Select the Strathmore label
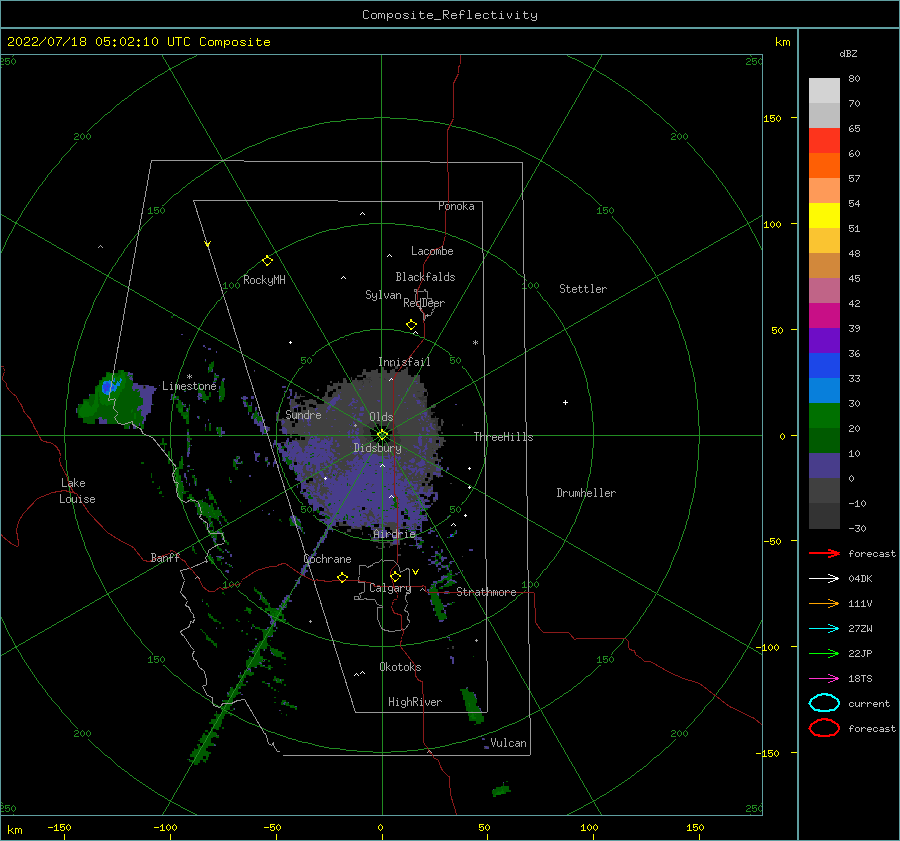This screenshot has width=900, height=841. click(487, 592)
